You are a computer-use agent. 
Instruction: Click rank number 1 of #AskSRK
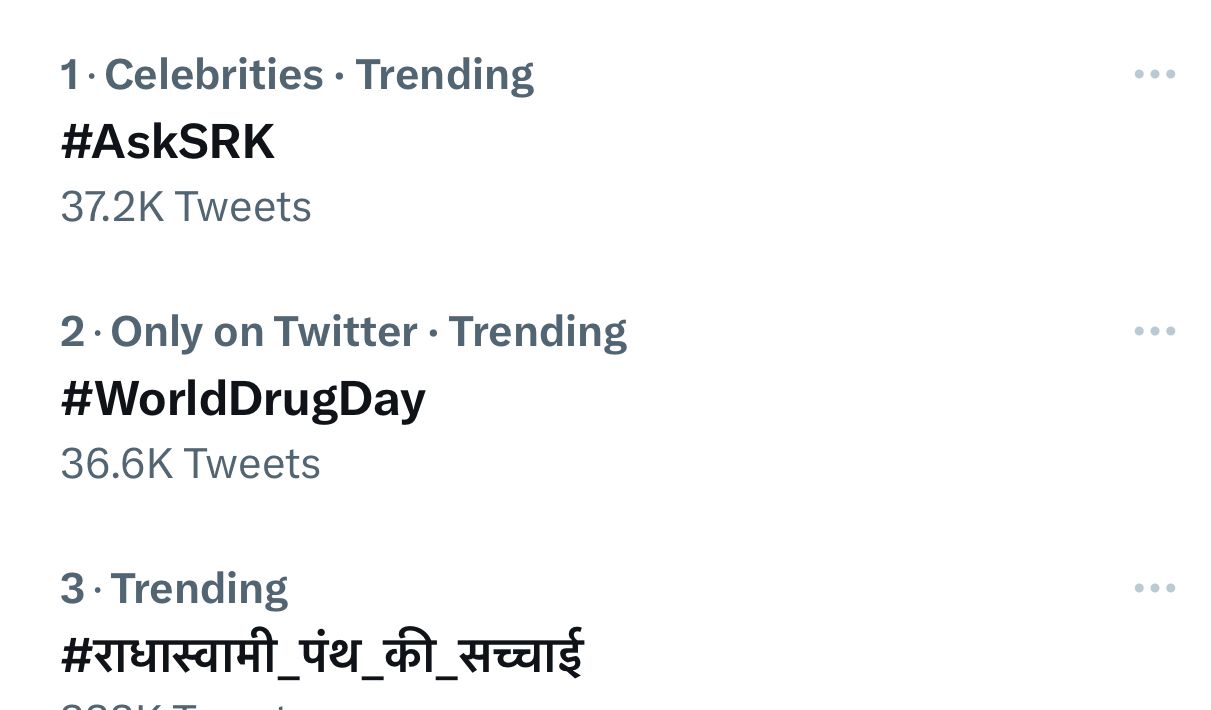coord(69,75)
